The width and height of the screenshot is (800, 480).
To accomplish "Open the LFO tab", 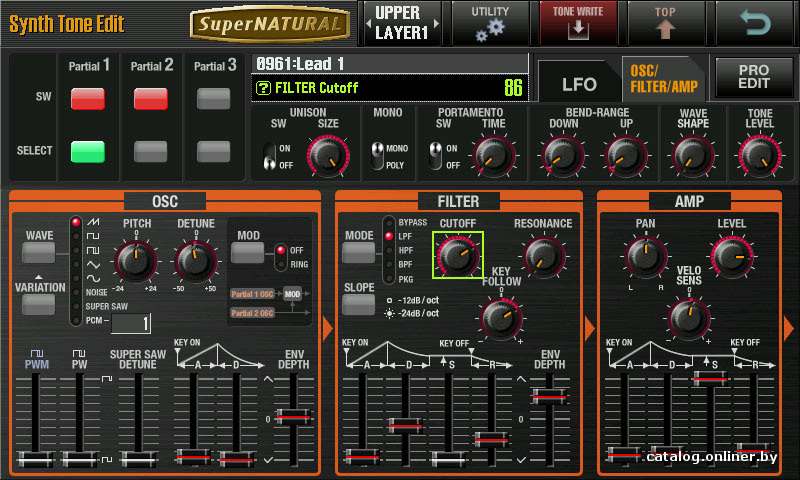I will pyautogui.click(x=579, y=81).
